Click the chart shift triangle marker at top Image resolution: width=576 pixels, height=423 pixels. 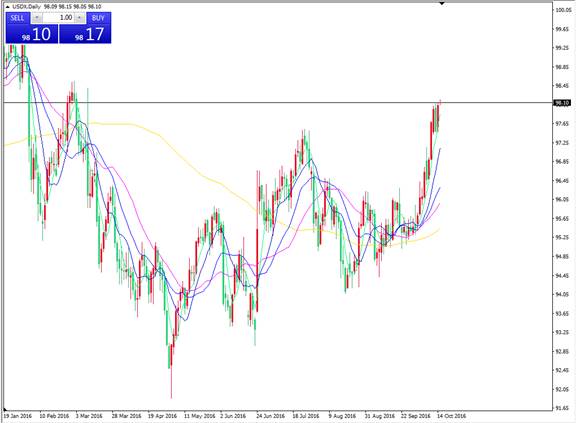(442, 3)
